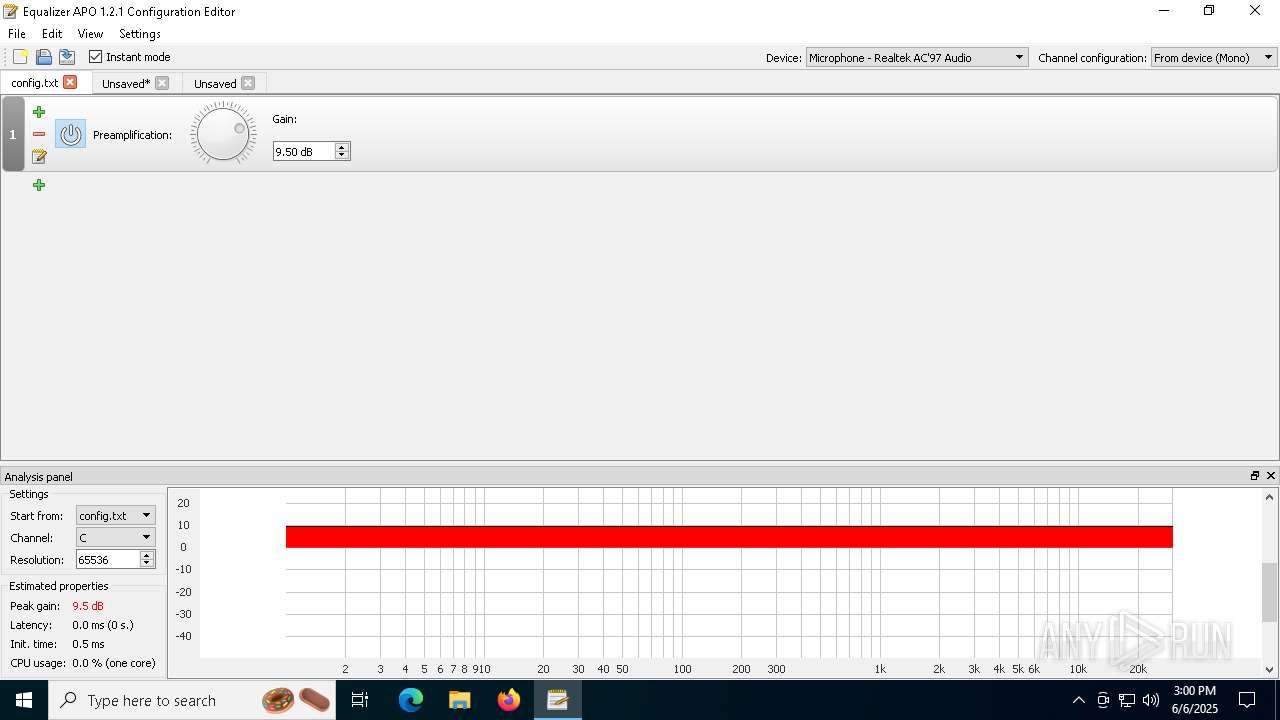The width and height of the screenshot is (1280, 720).
Task: Click the taskbar clock showing 3:00 PM
Action: click(x=1194, y=700)
